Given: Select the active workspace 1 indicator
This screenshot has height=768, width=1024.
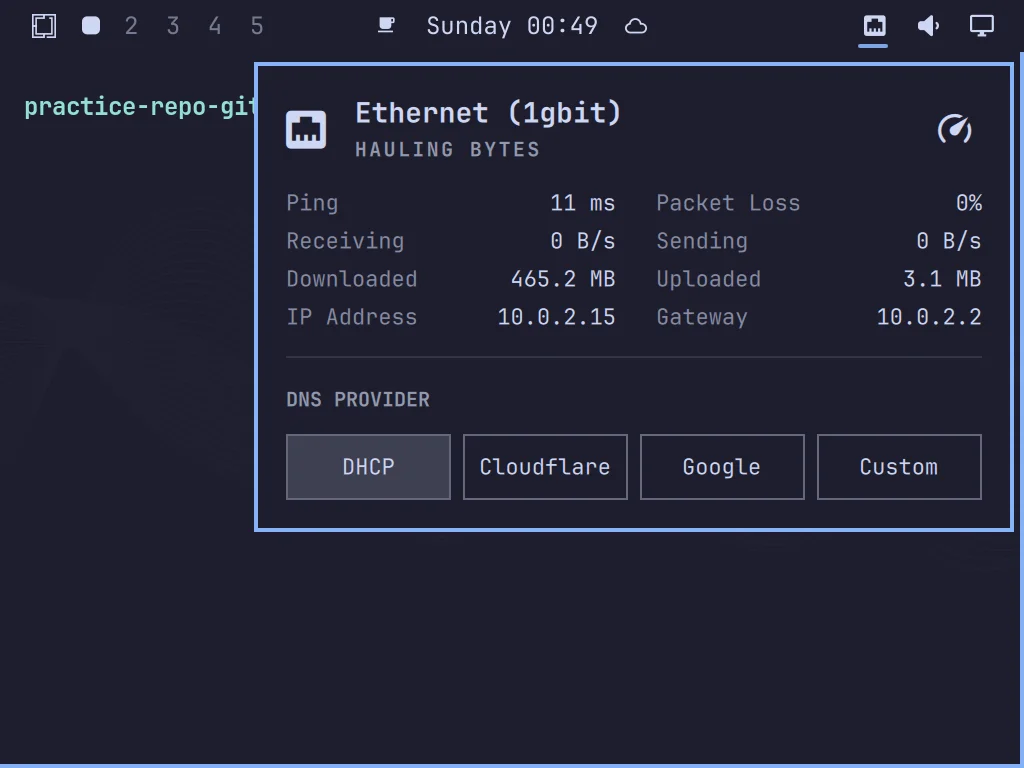Looking at the screenshot, I should coord(91,26).
